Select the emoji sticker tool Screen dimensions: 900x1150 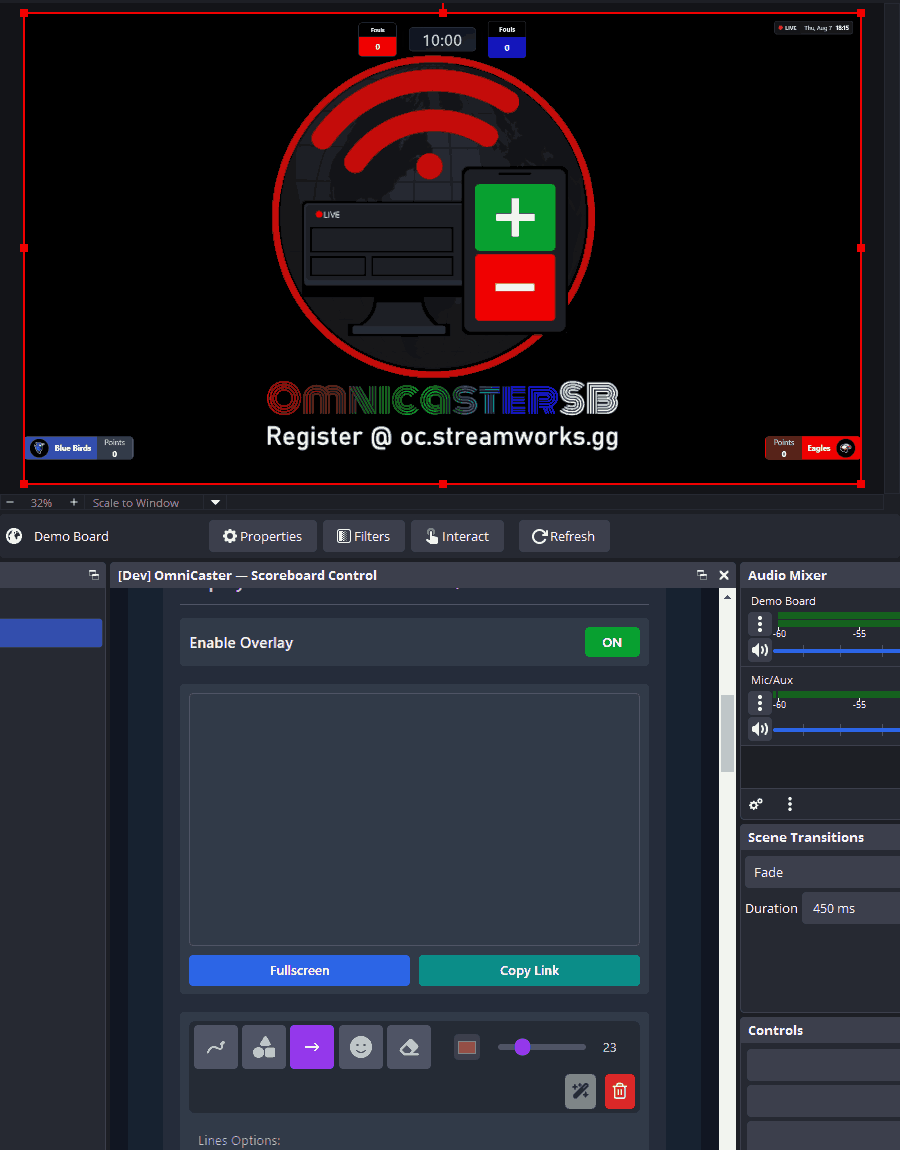[360, 1047]
